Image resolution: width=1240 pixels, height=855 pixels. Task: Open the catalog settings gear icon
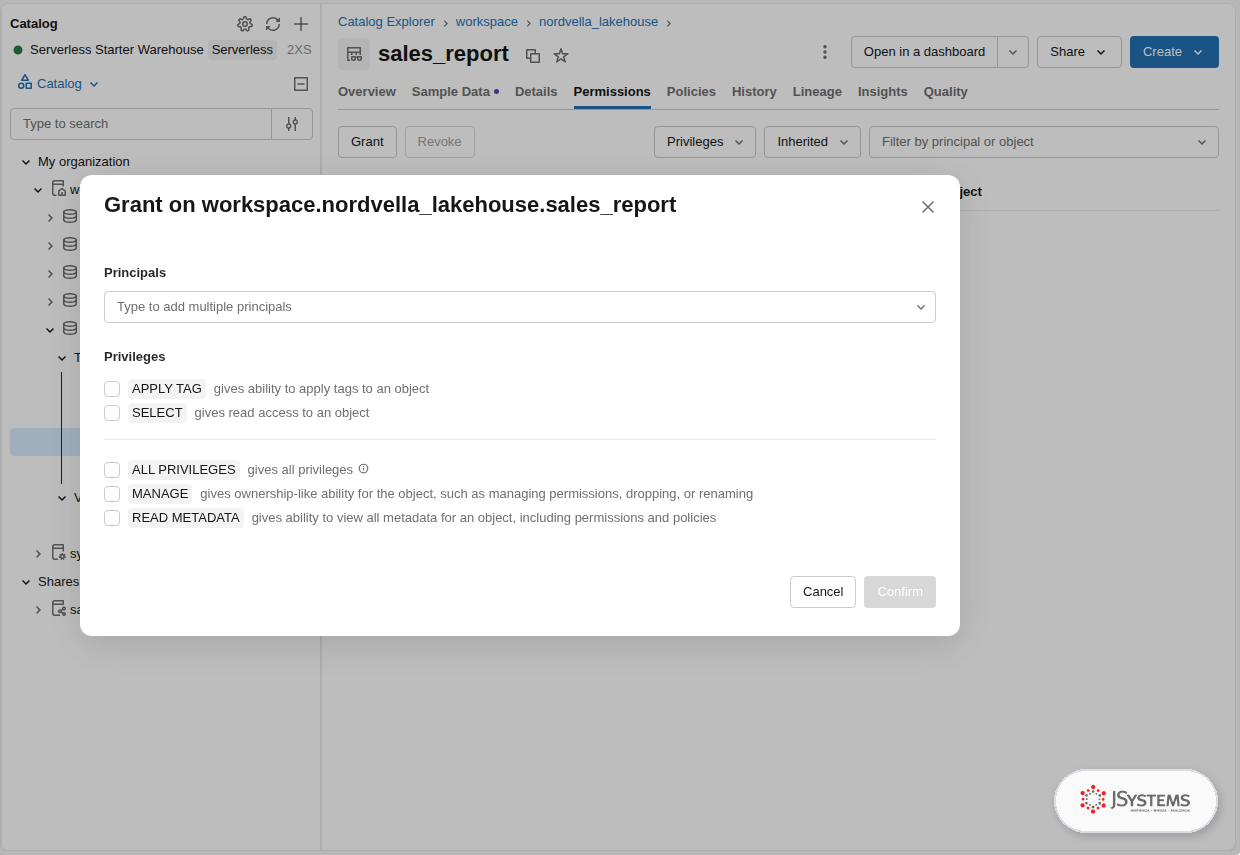245,24
